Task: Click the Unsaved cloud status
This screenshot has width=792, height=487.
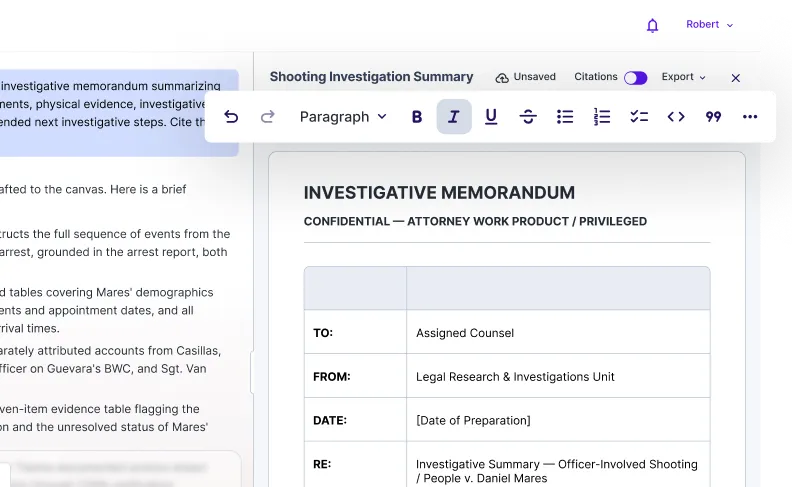Action: [x=525, y=77]
